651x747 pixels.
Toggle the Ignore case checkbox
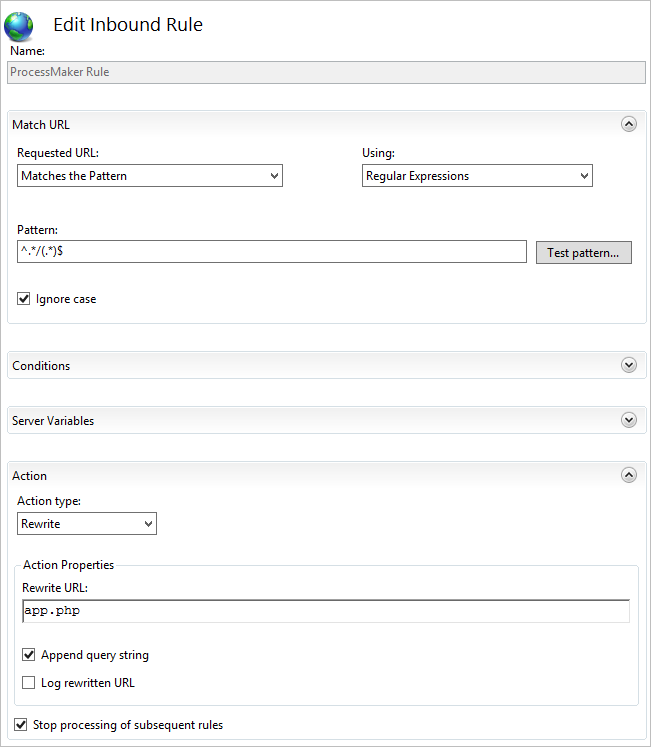point(24,299)
